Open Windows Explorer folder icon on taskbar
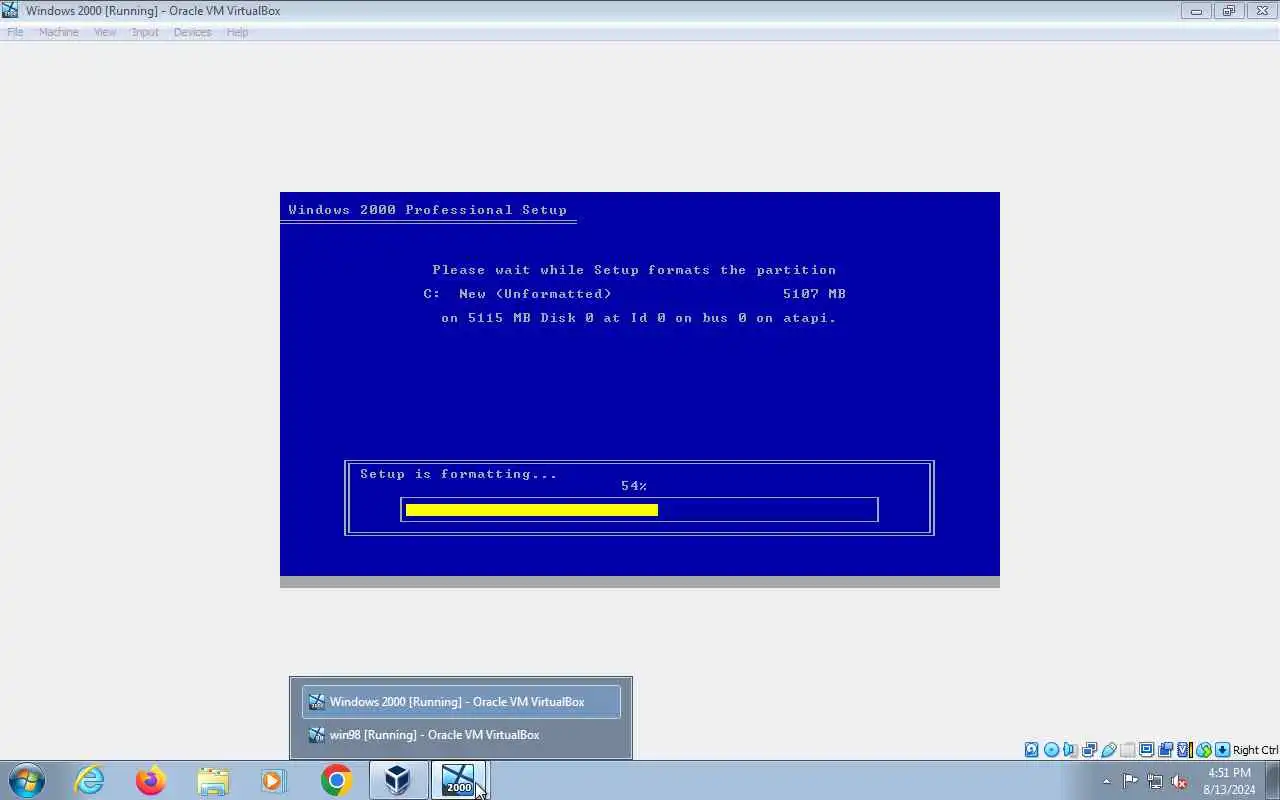The width and height of the screenshot is (1280, 800). click(213, 780)
